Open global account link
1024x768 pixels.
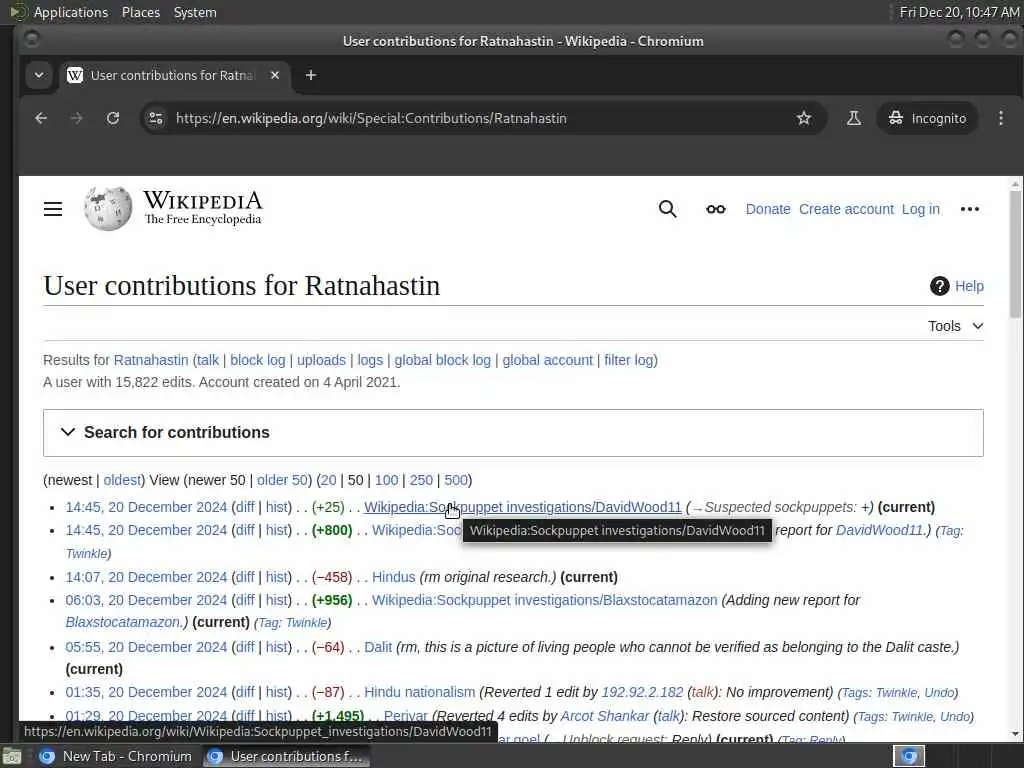[x=547, y=360]
